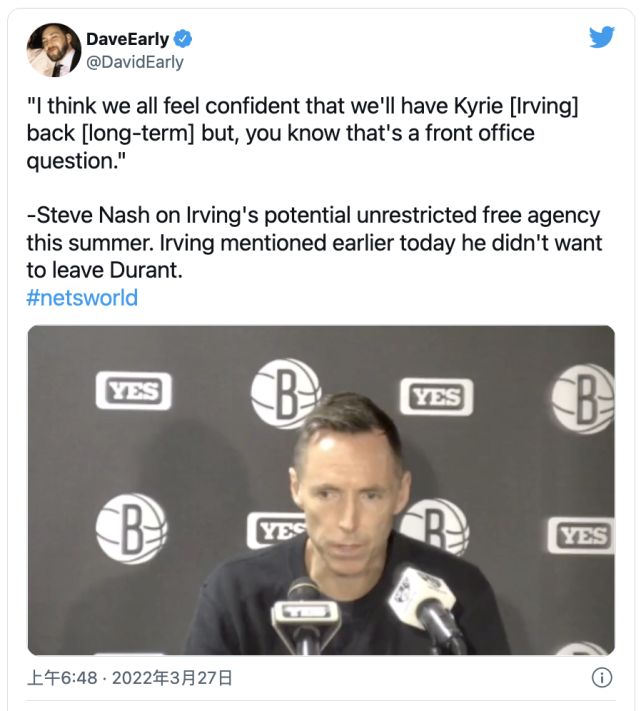Open the Steve Nash press conference photo
Screen dimensions: 641x711
pos(321,490)
